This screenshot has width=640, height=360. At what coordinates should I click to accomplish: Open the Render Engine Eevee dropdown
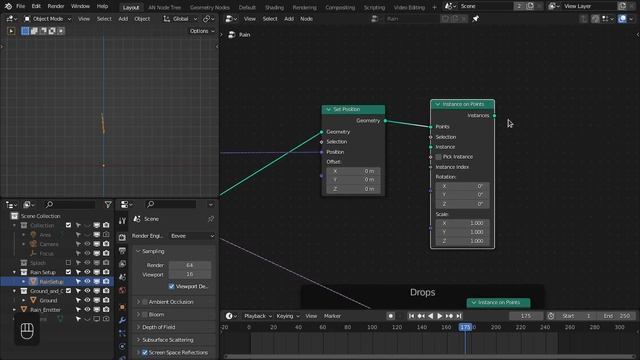(x=192, y=236)
